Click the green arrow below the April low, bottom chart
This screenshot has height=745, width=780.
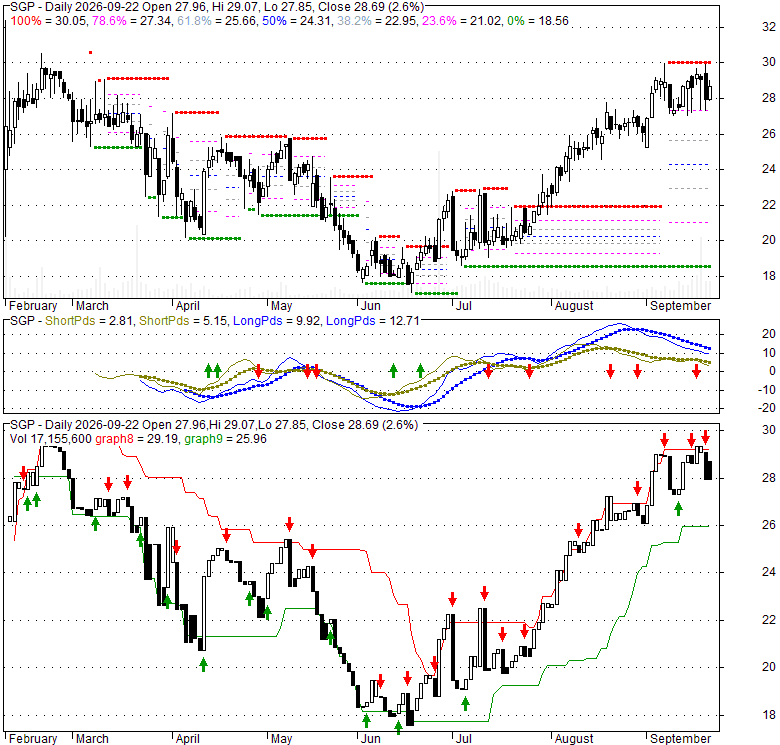click(203, 664)
